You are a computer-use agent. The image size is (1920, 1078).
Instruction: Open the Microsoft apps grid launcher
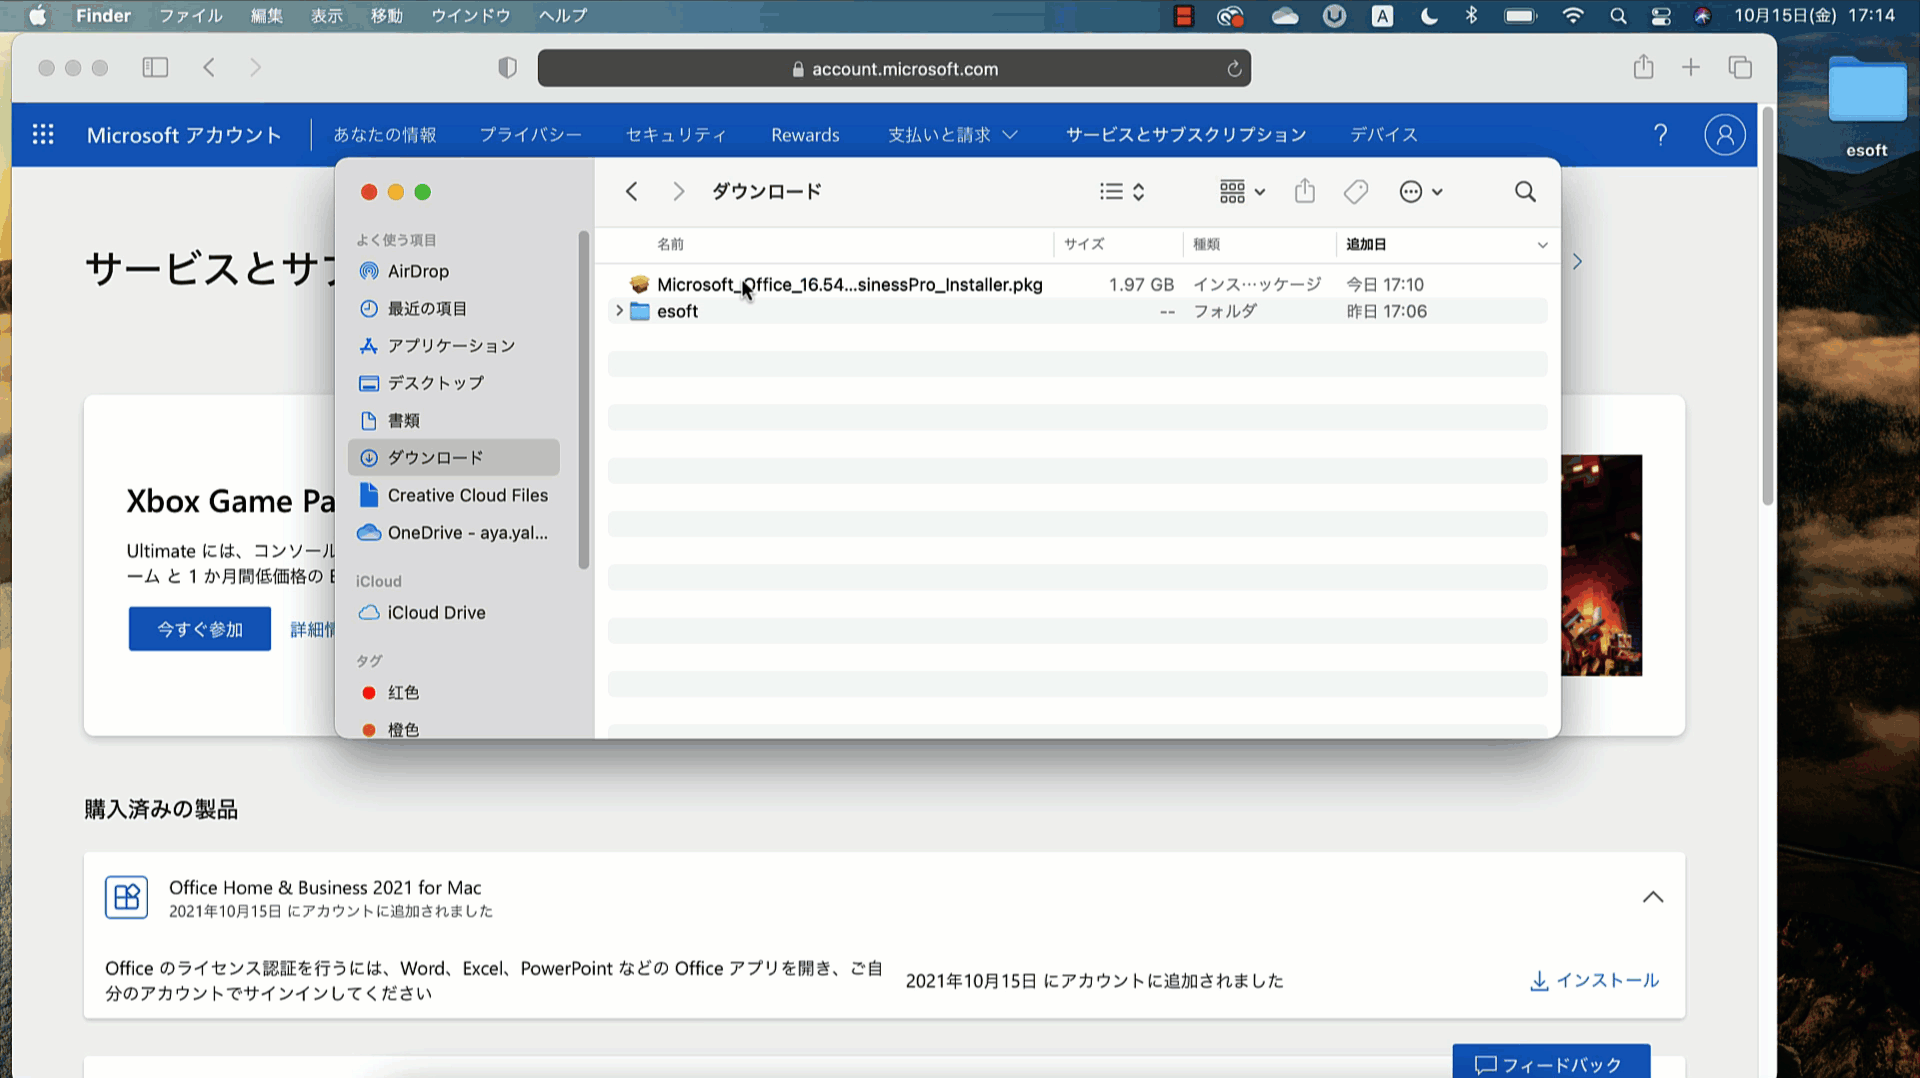coord(43,135)
